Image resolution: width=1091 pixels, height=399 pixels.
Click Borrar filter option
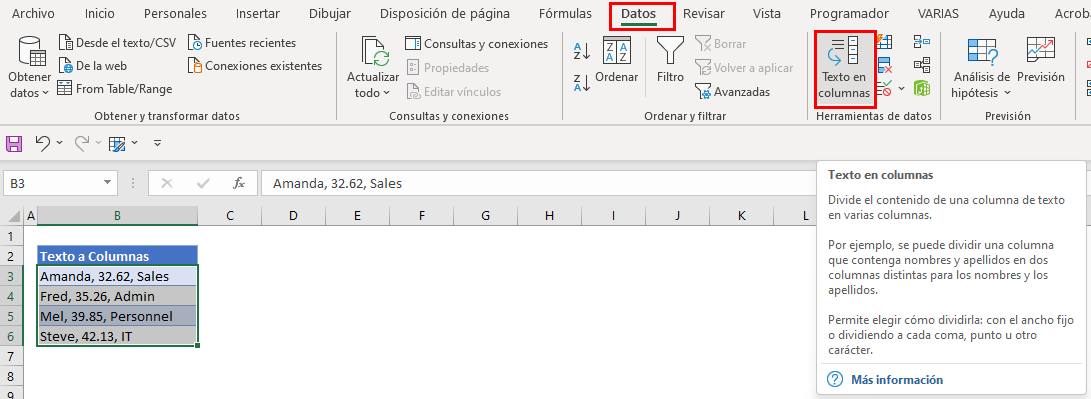[720, 43]
